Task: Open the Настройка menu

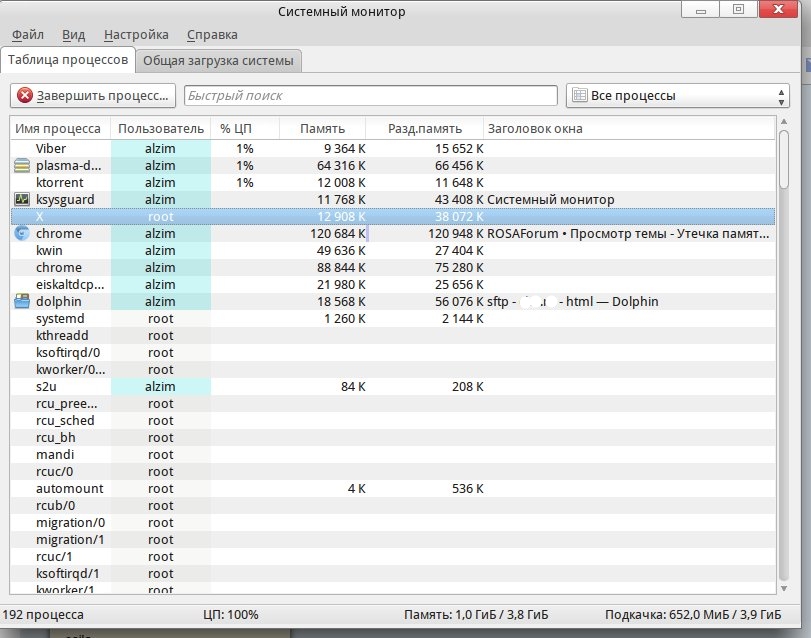Action: point(136,35)
